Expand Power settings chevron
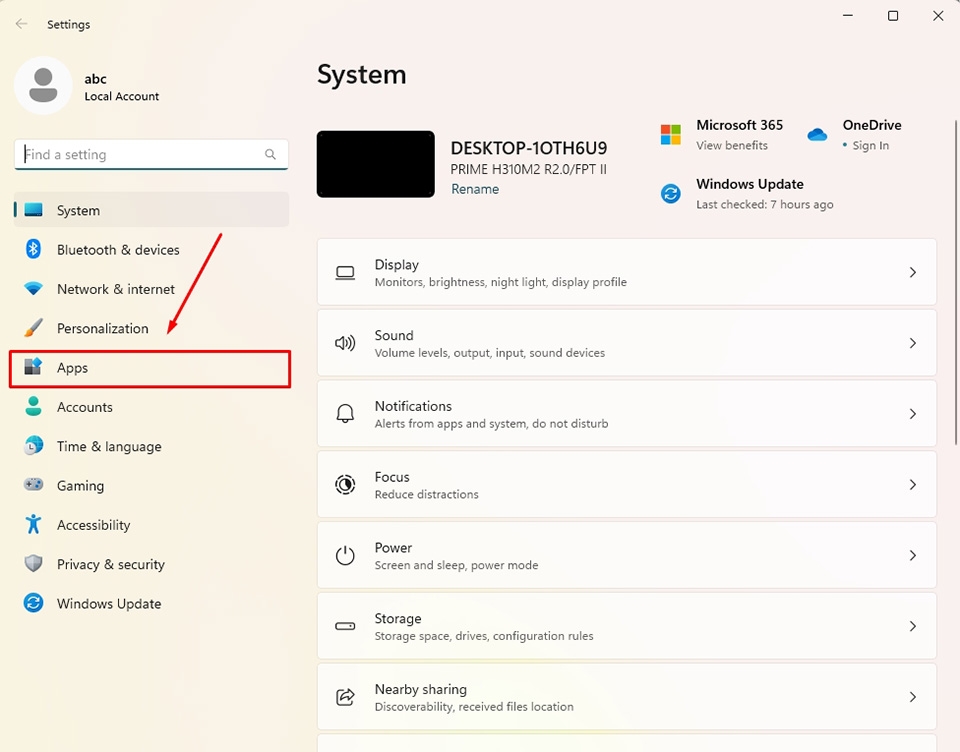Screen dimensions: 960x752 (x=912, y=555)
